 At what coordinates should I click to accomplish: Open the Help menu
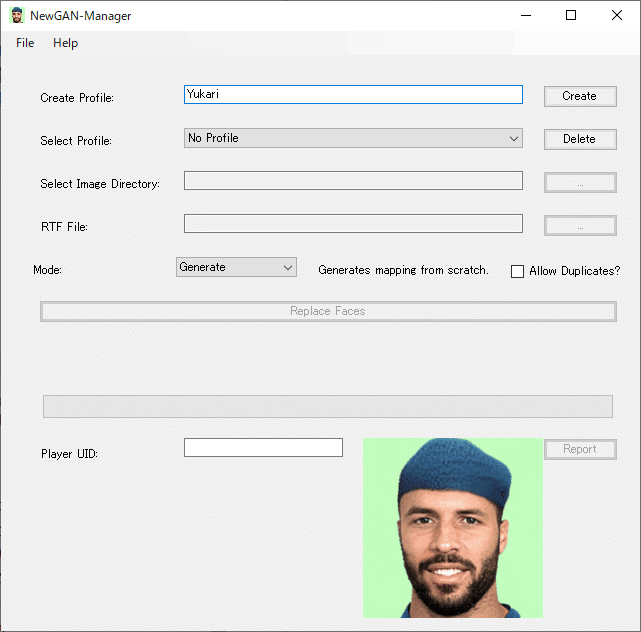[65, 43]
